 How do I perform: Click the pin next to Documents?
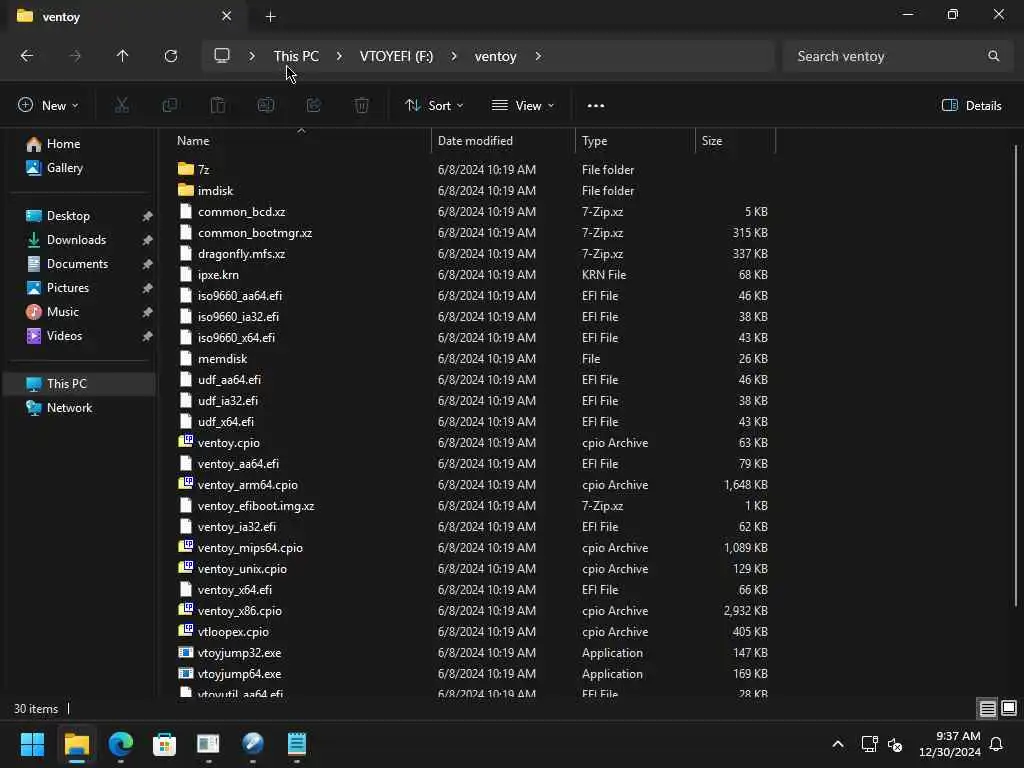[147, 264]
